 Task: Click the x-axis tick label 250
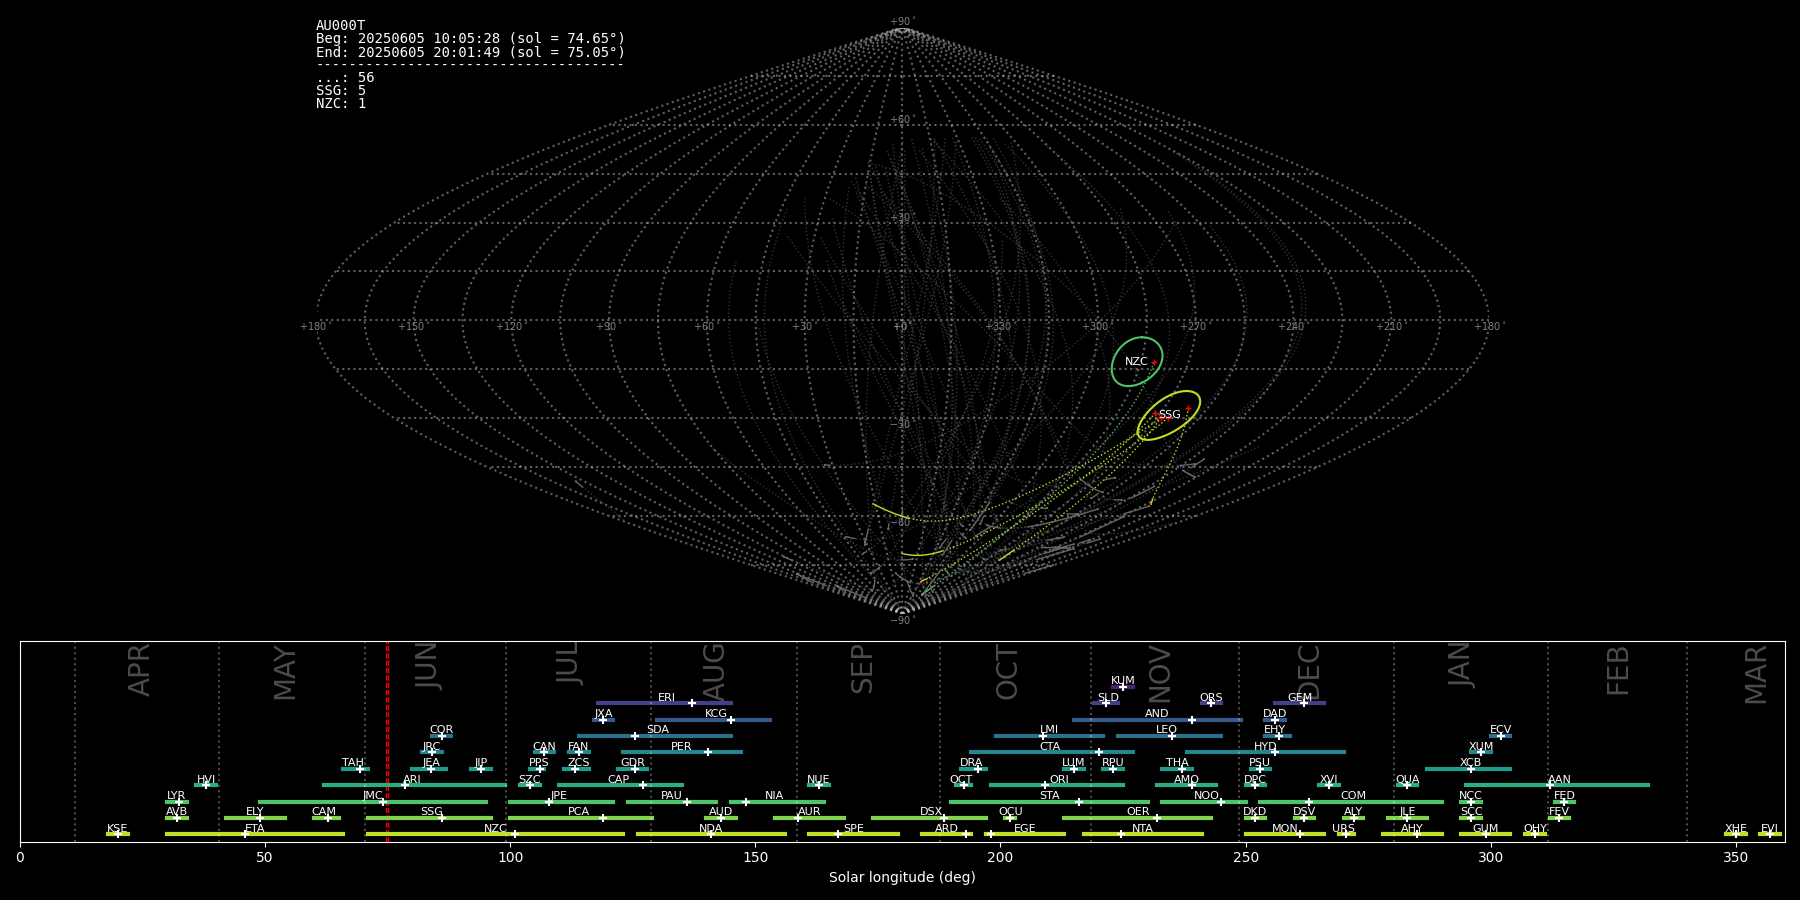click(1245, 857)
